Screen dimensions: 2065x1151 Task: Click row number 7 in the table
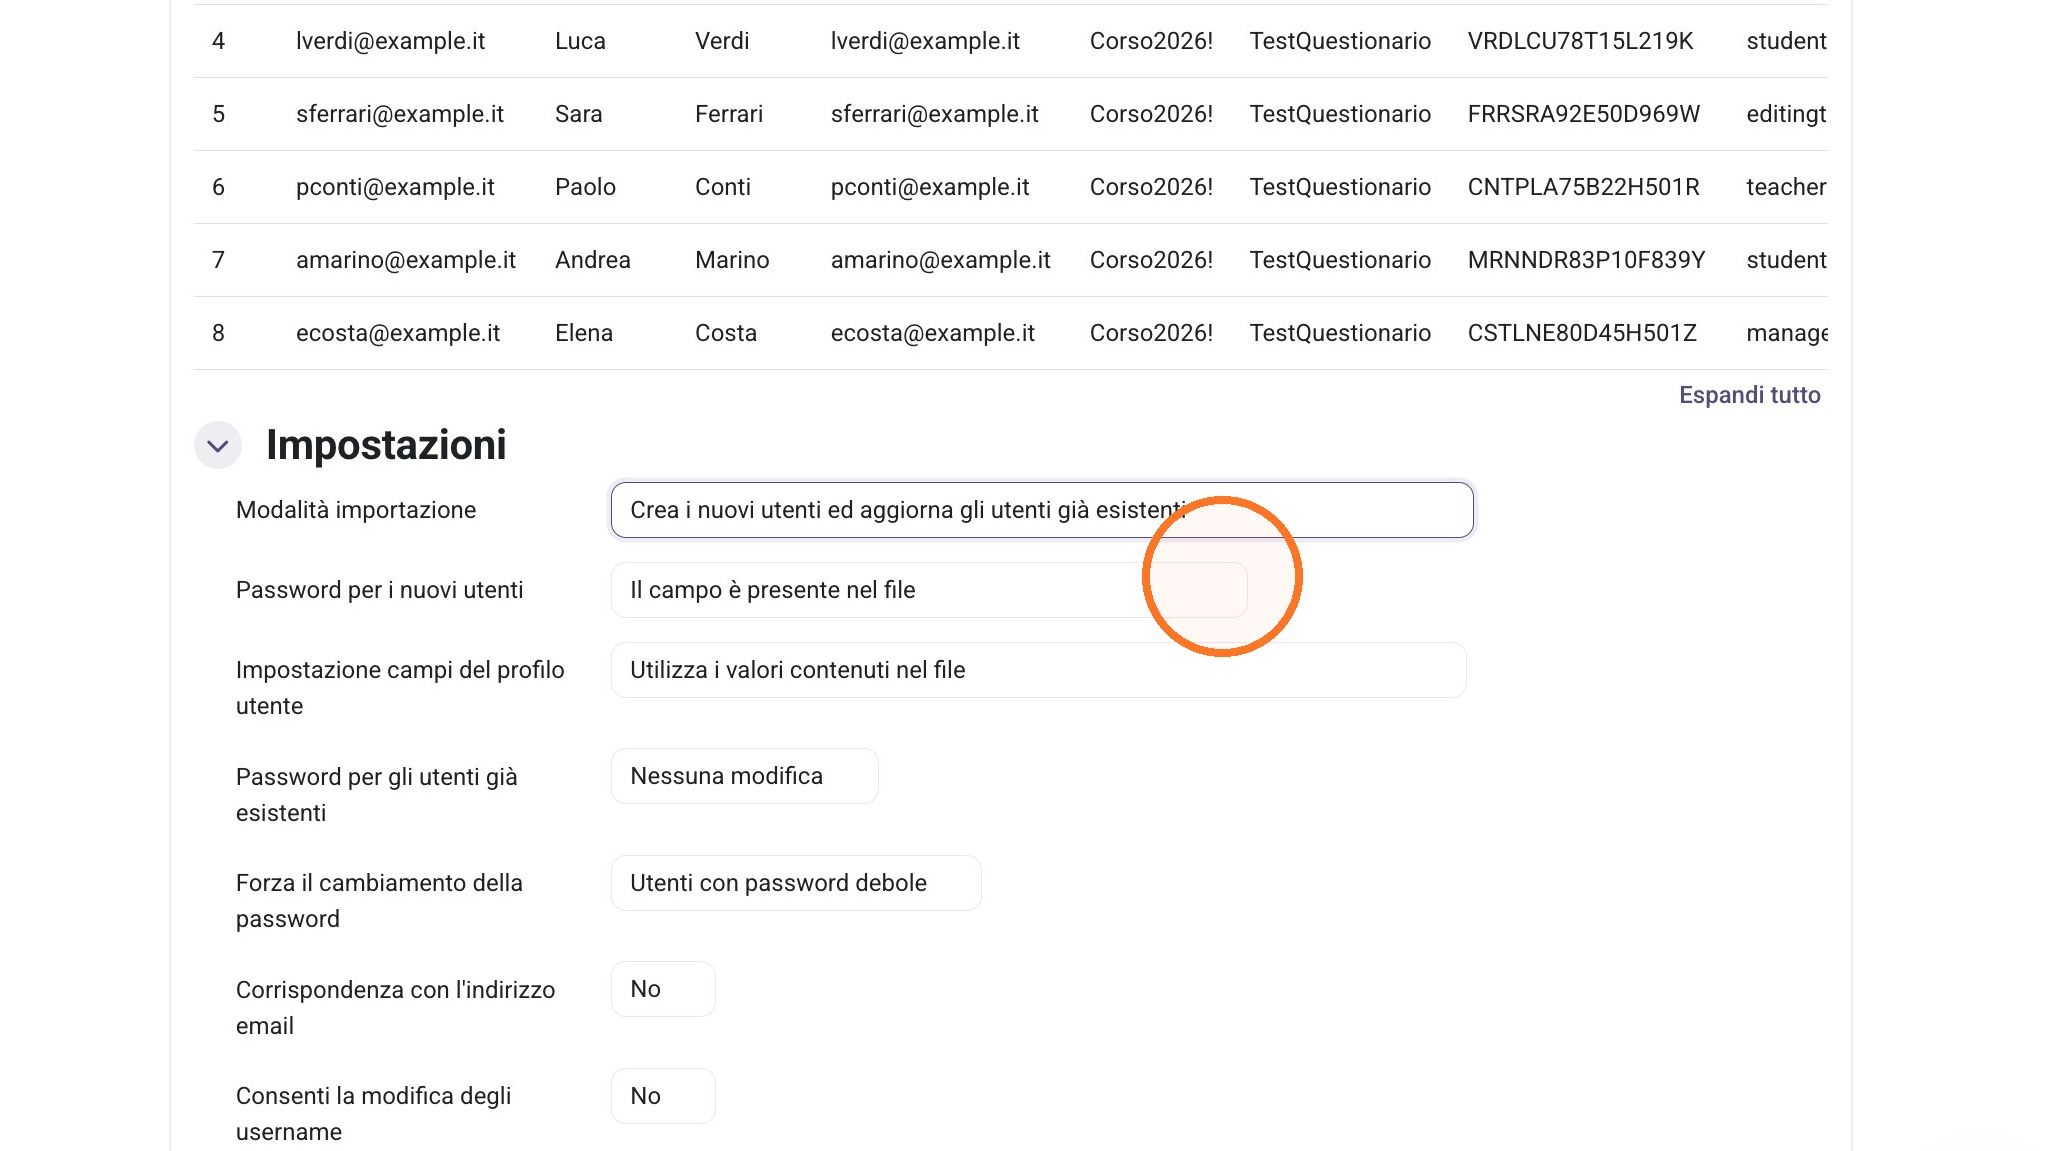218,260
